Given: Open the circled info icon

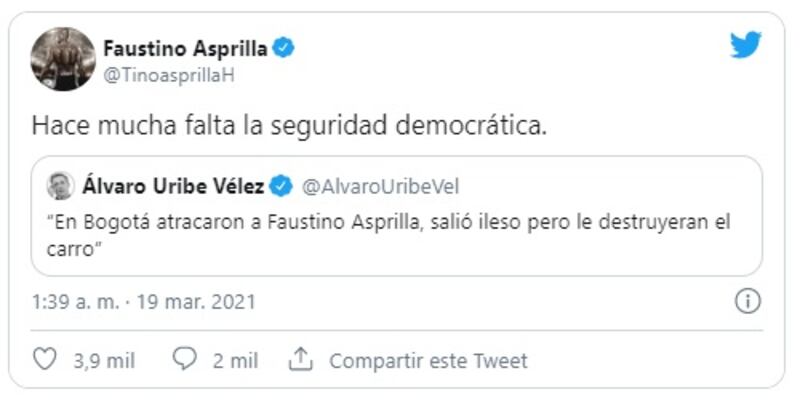Looking at the screenshot, I should [747, 301].
